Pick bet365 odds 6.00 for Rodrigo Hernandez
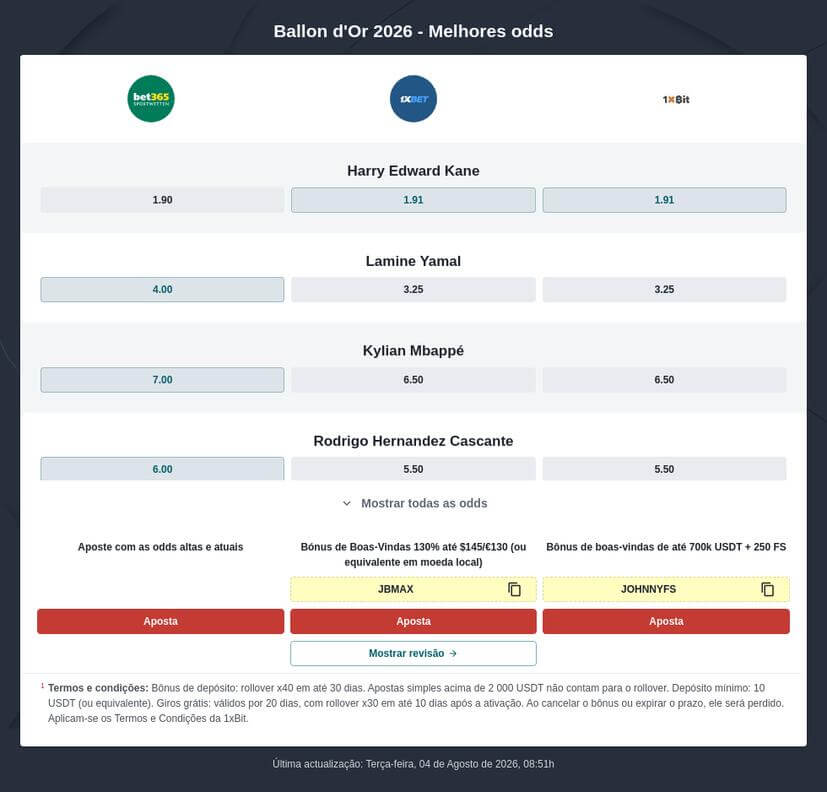The image size is (827, 792). (162, 469)
